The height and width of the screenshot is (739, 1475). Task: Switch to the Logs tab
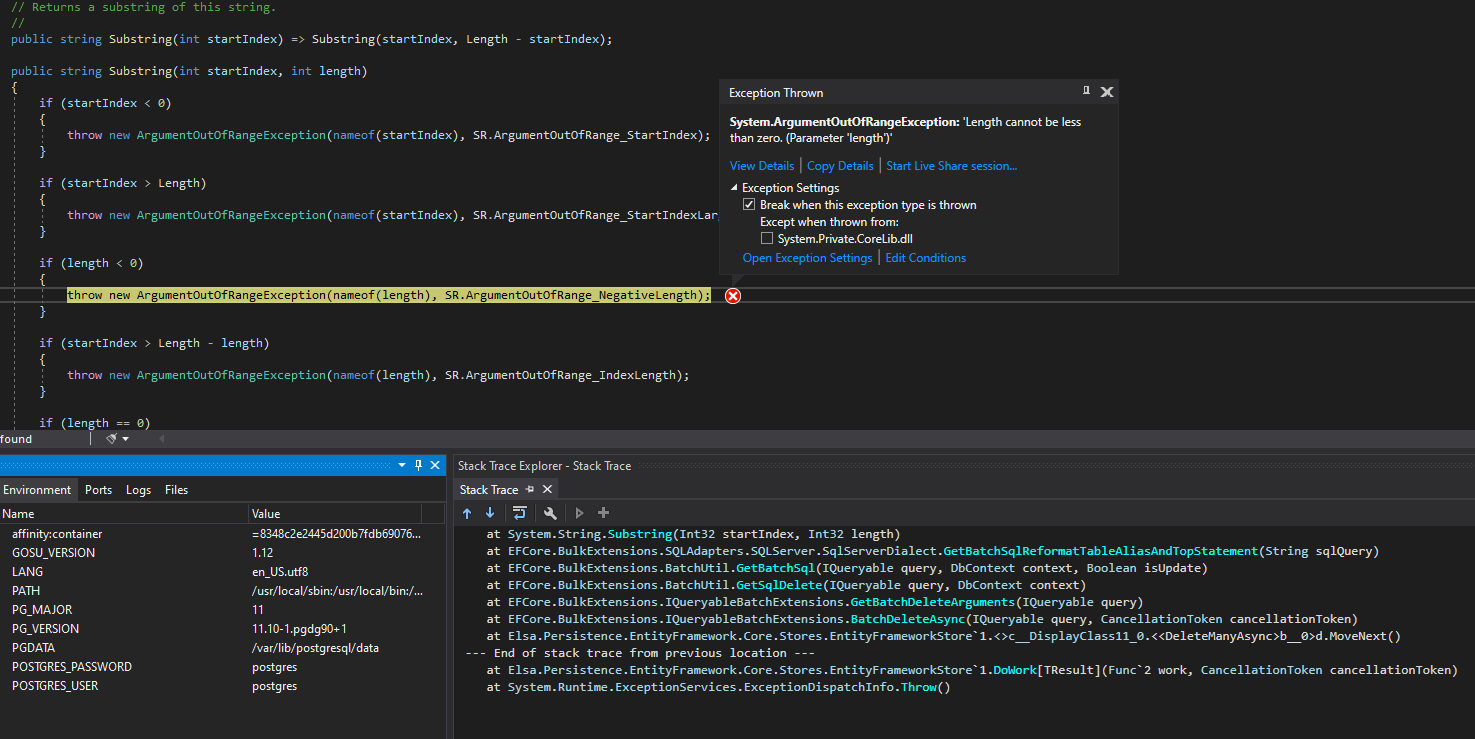click(138, 489)
